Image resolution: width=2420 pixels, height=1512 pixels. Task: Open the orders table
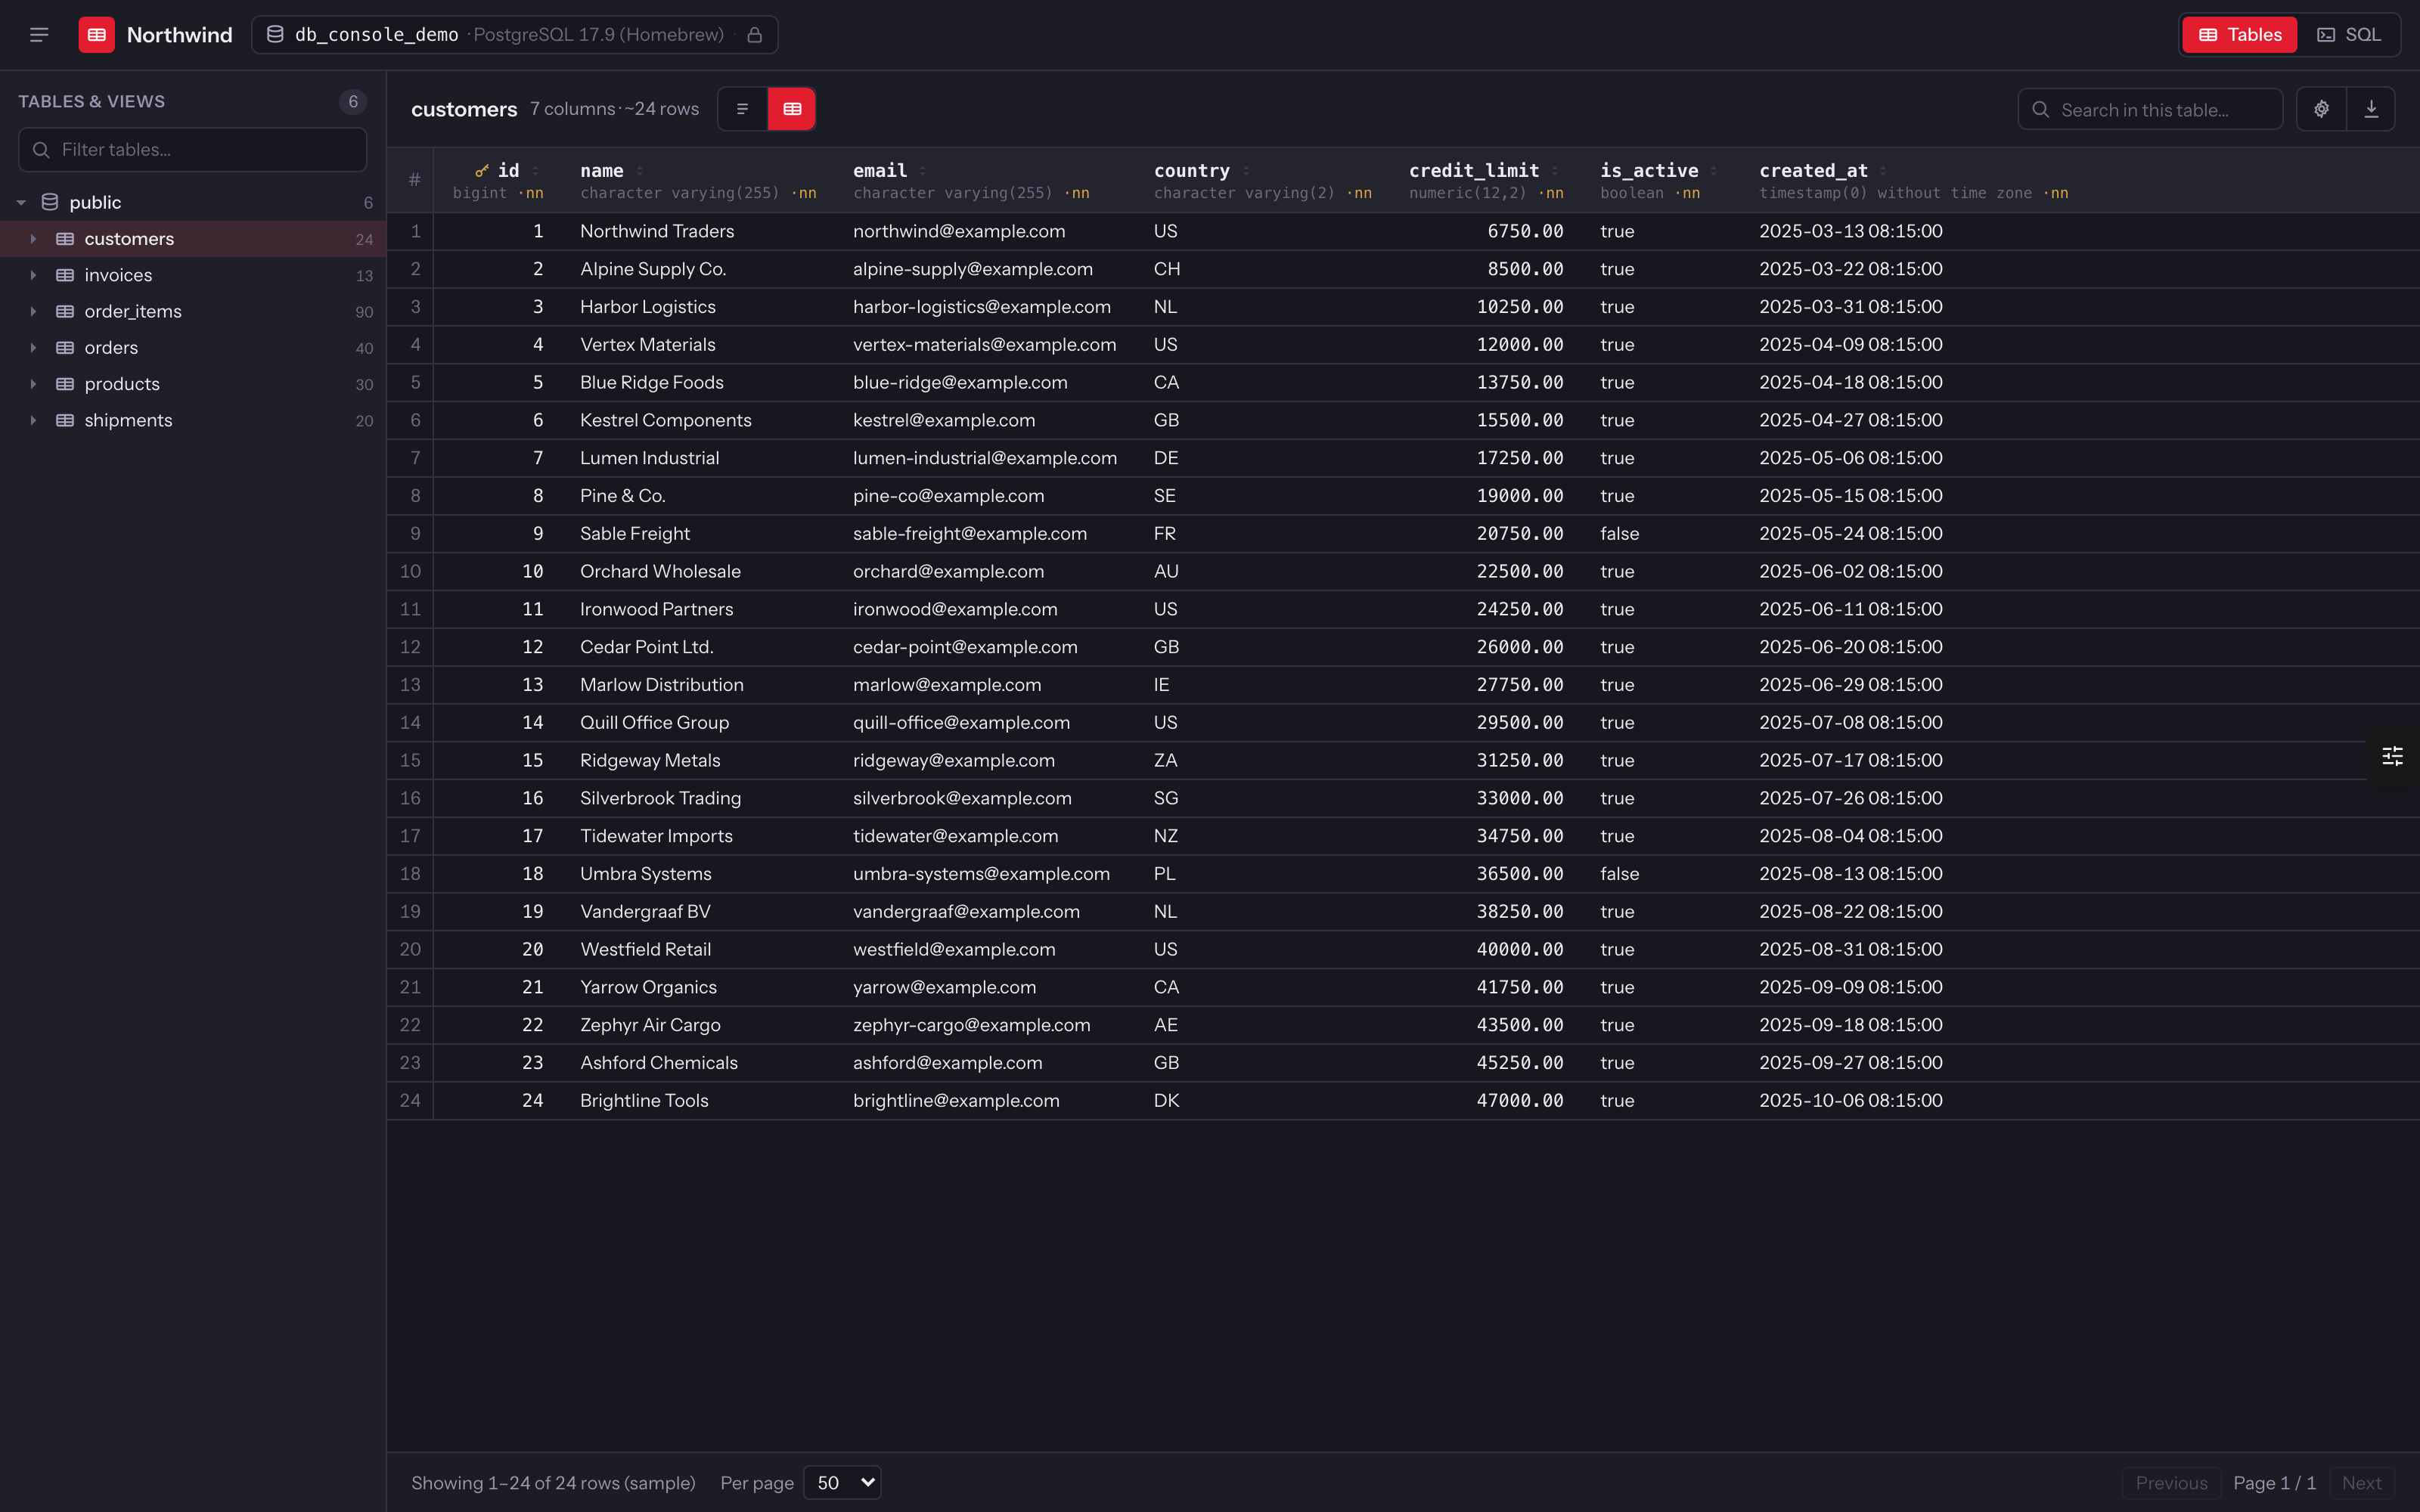[193, 348]
